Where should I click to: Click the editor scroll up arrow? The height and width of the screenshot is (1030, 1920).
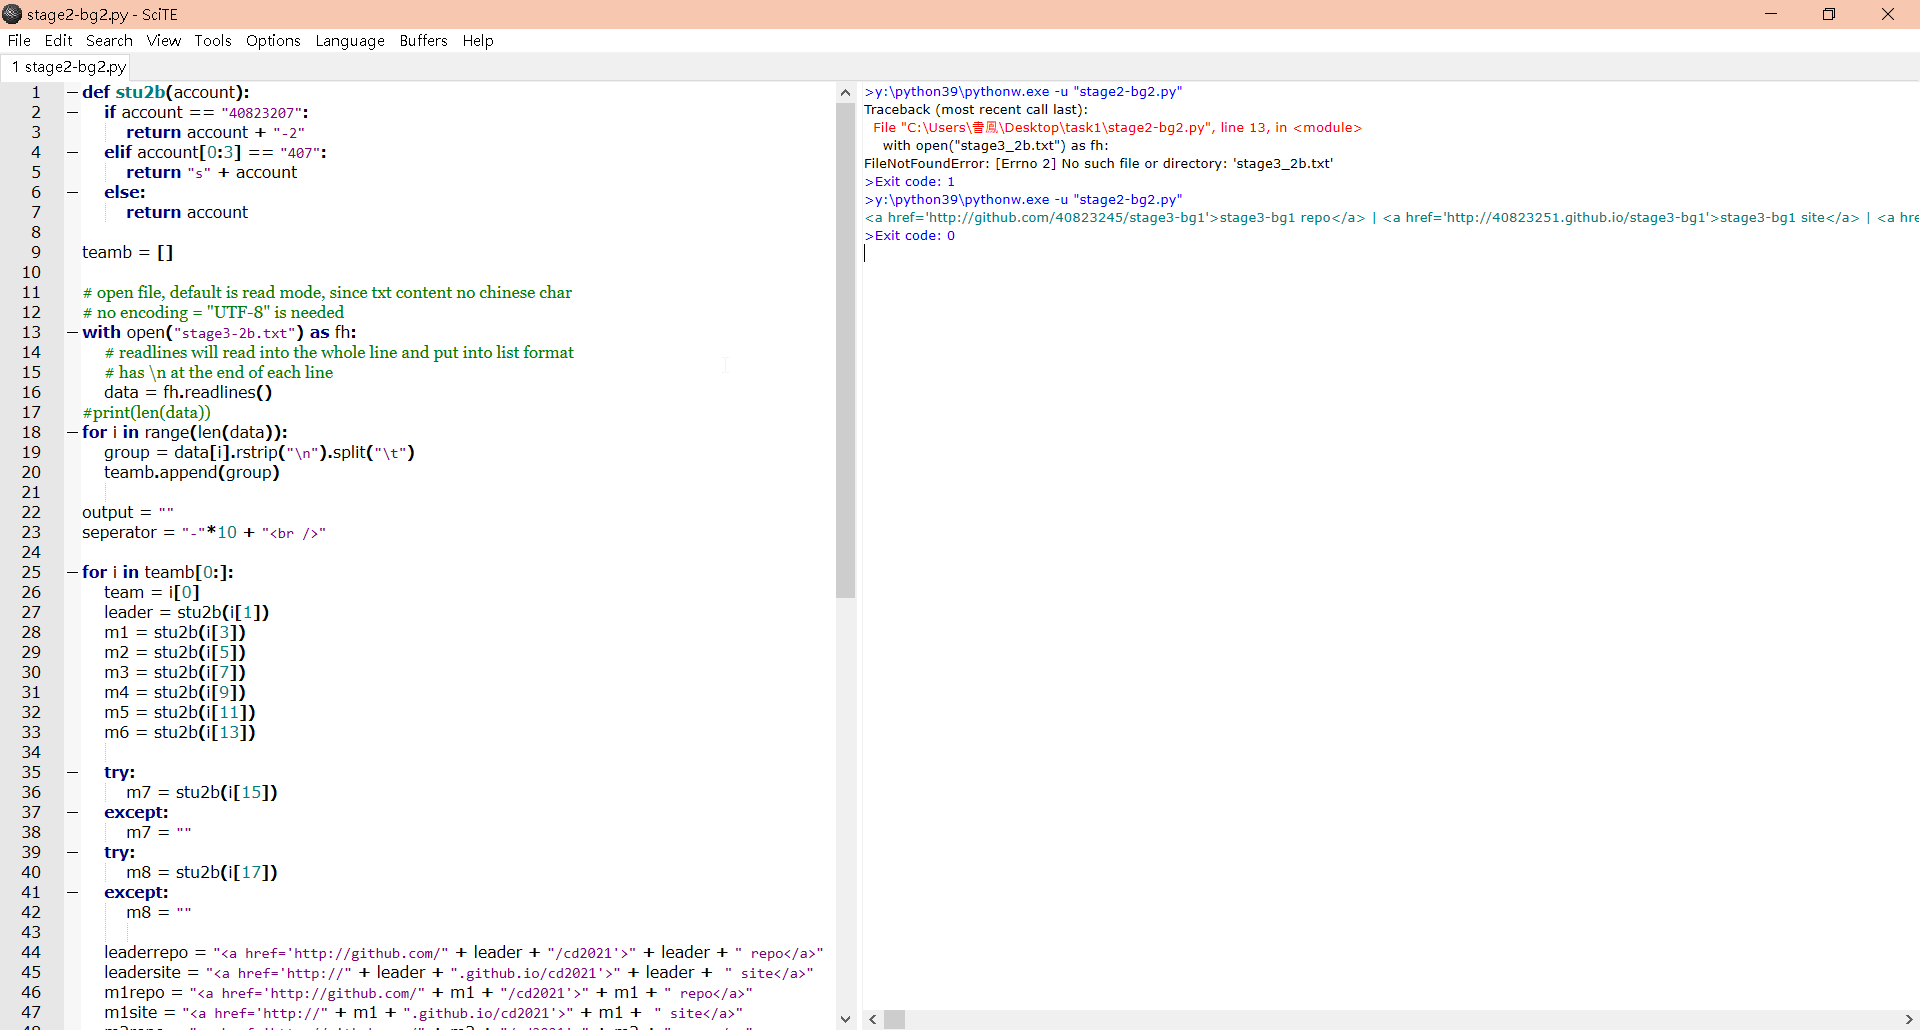click(x=845, y=92)
